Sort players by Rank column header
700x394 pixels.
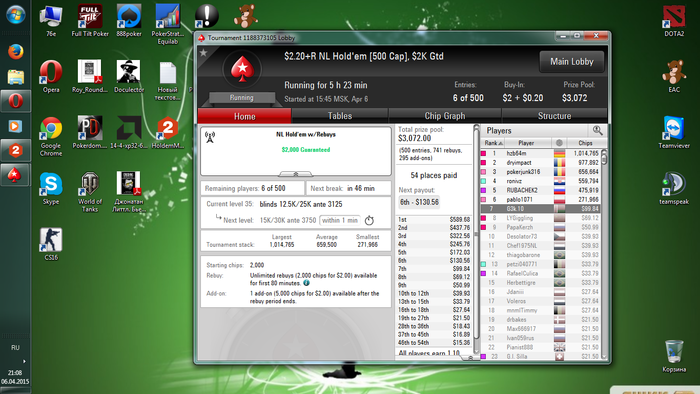493,143
